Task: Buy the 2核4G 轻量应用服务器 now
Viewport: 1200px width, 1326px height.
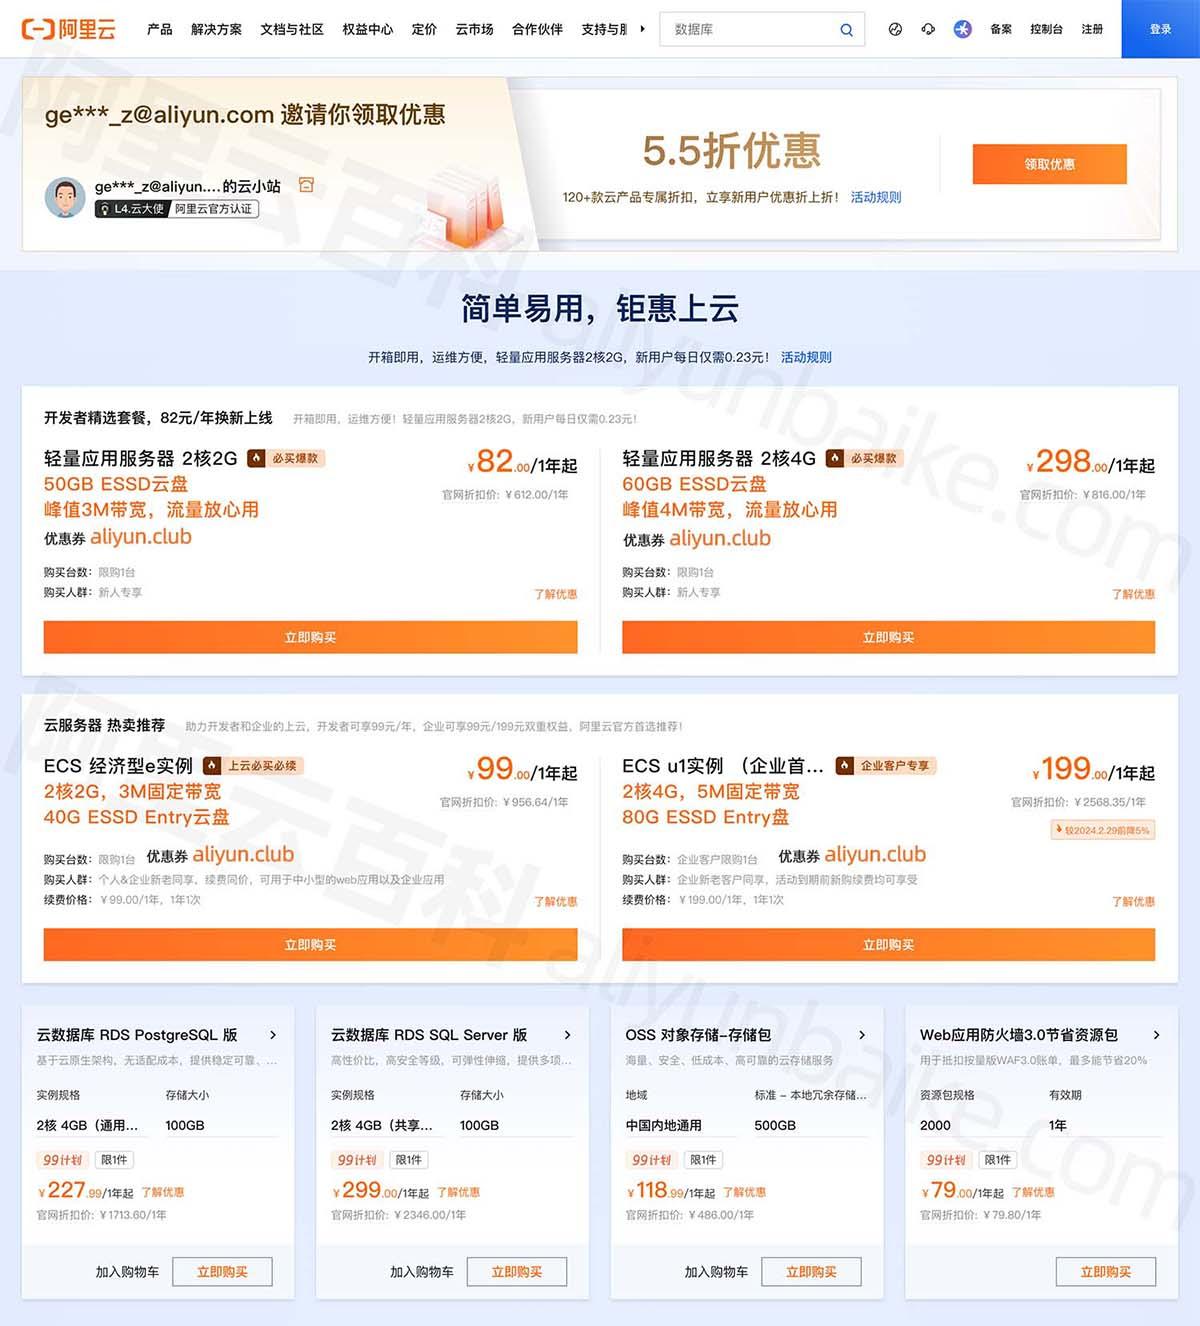Action: pos(888,637)
